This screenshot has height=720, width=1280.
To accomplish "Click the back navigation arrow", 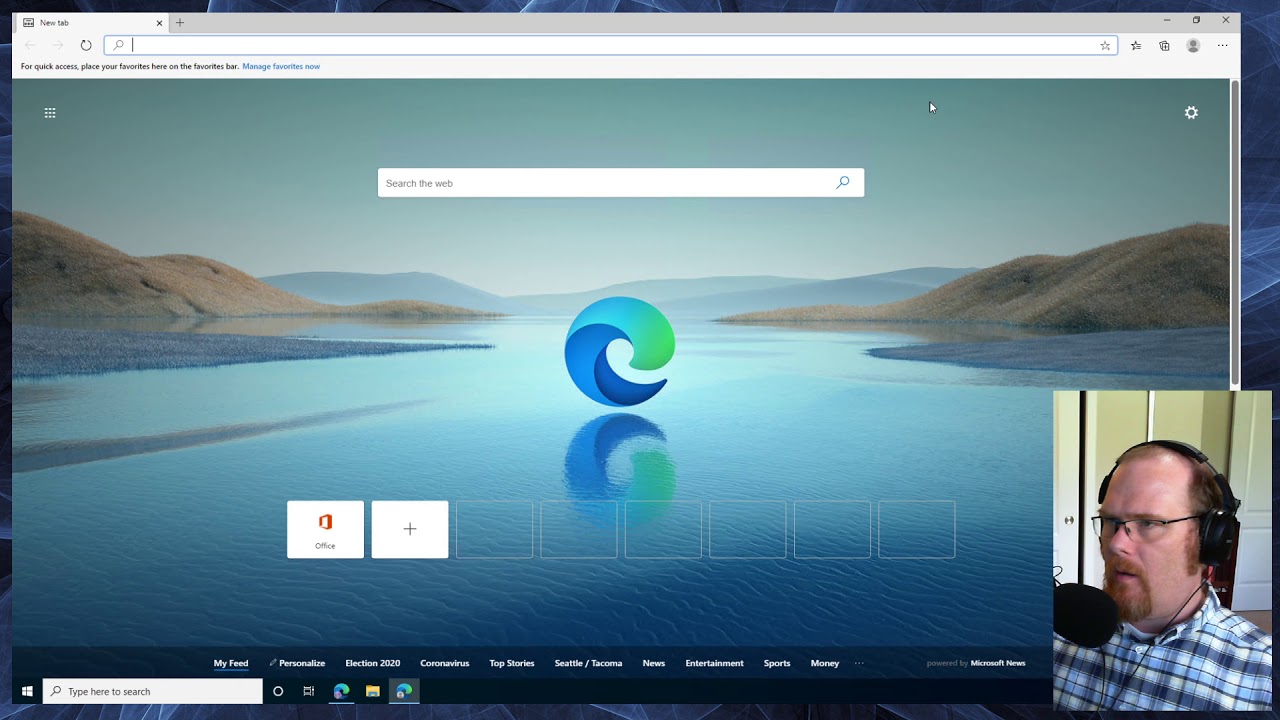I will tap(30, 45).
